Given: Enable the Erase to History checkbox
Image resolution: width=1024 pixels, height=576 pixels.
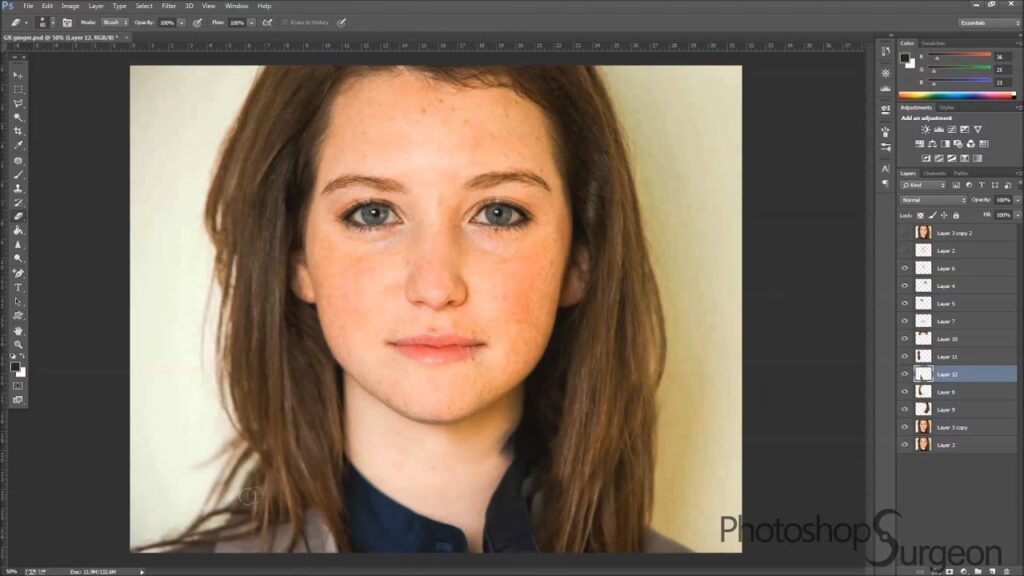Looking at the screenshot, I should (285, 22).
